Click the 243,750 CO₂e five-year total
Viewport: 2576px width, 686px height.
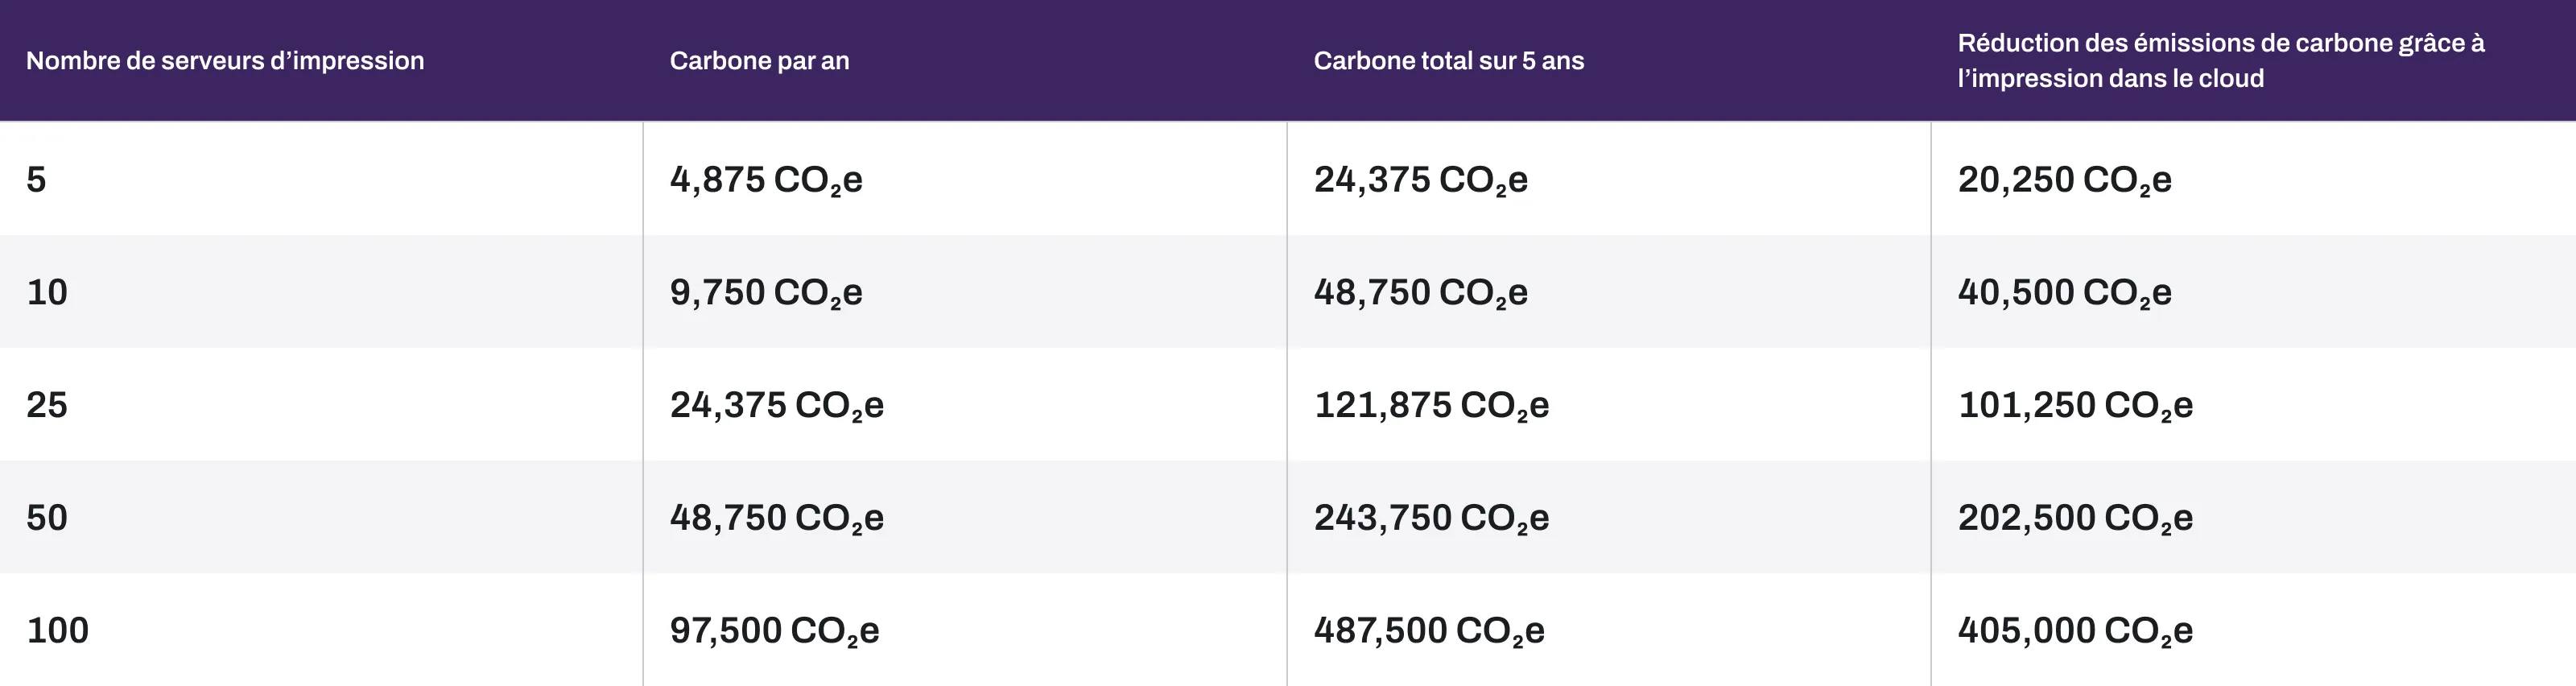point(1431,518)
